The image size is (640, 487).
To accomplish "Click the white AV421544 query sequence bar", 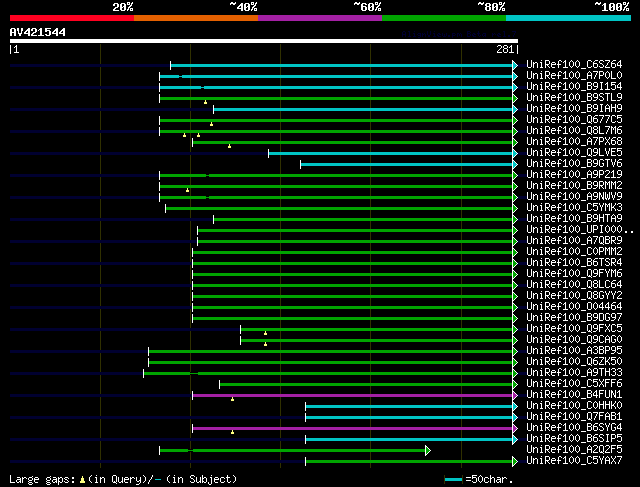I will tap(264, 41).
